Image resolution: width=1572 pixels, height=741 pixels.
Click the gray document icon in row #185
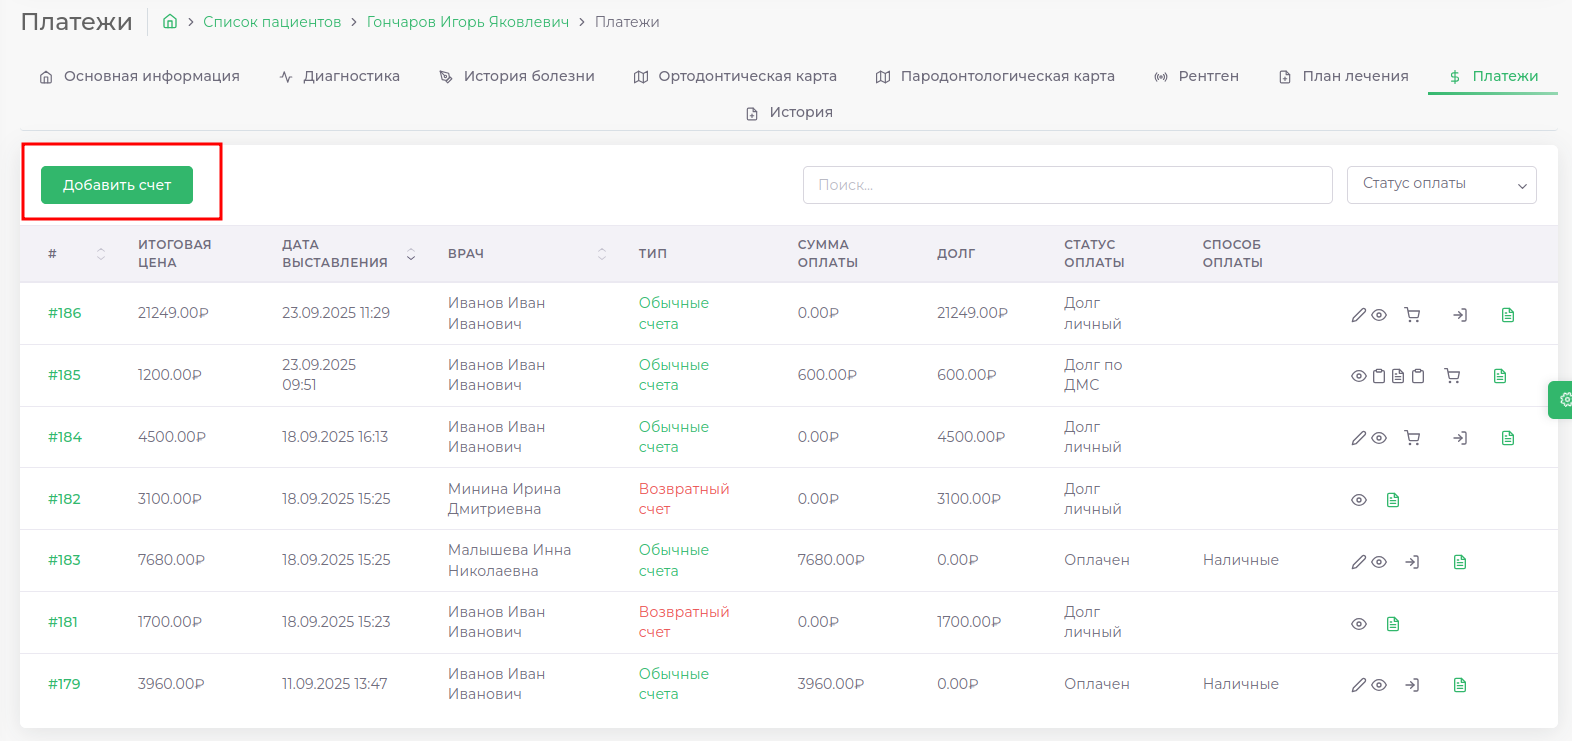1398,376
